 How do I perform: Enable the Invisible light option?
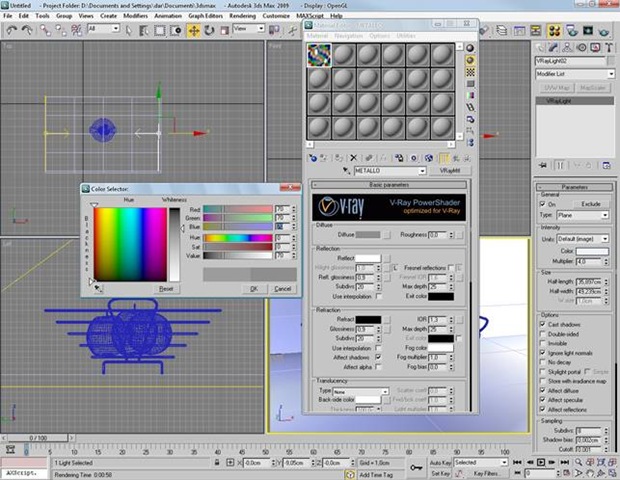click(x=540, y=341)
